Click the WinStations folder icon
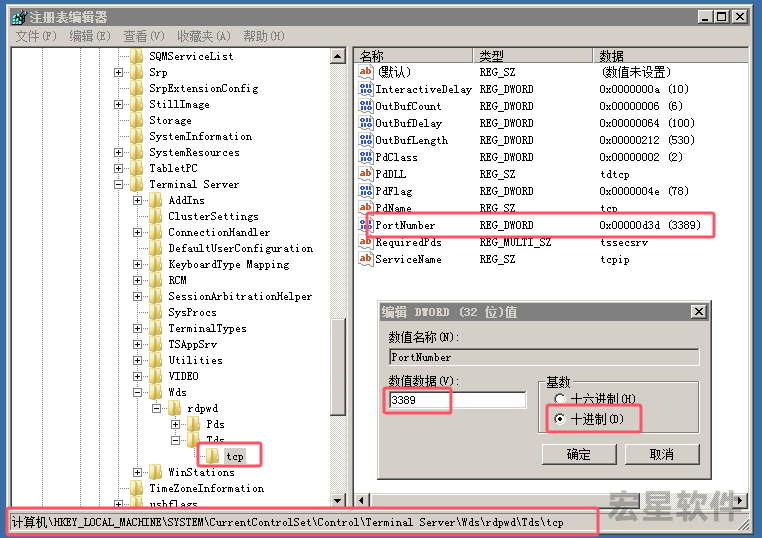 [x=155, y=472]
